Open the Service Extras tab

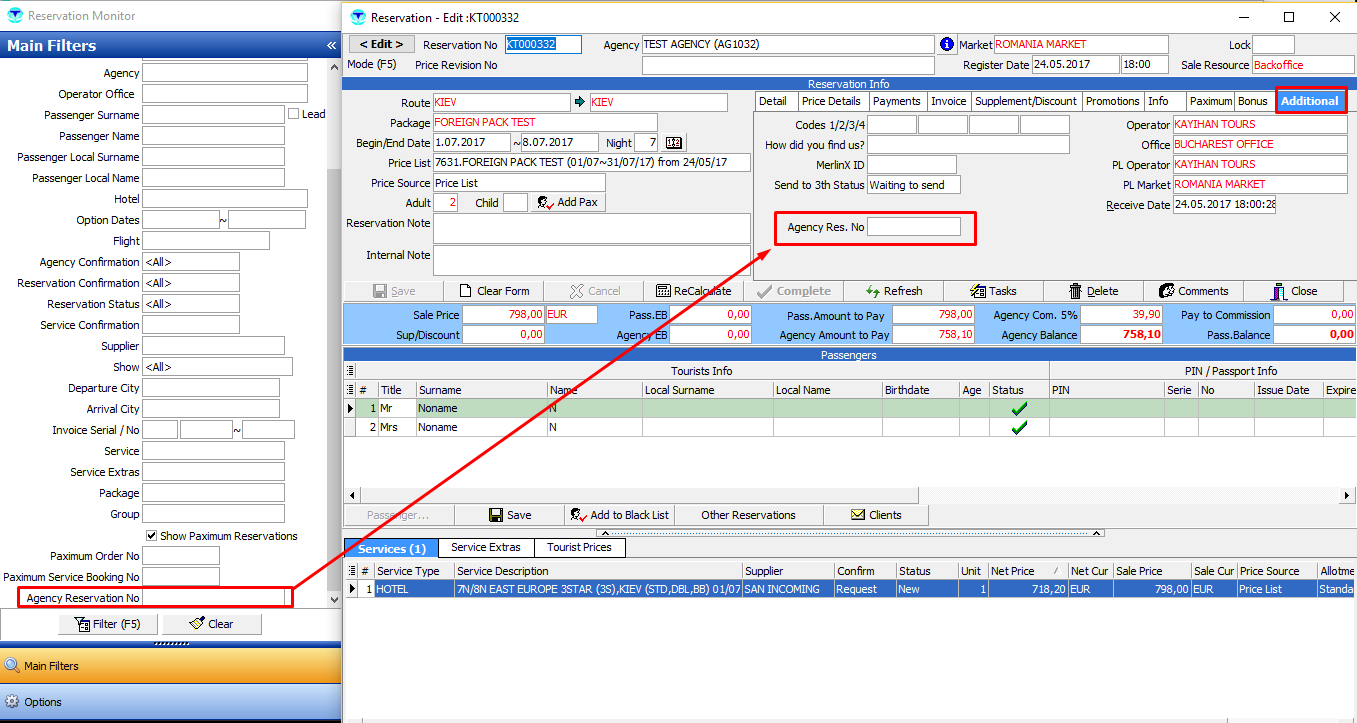(486, 548)
